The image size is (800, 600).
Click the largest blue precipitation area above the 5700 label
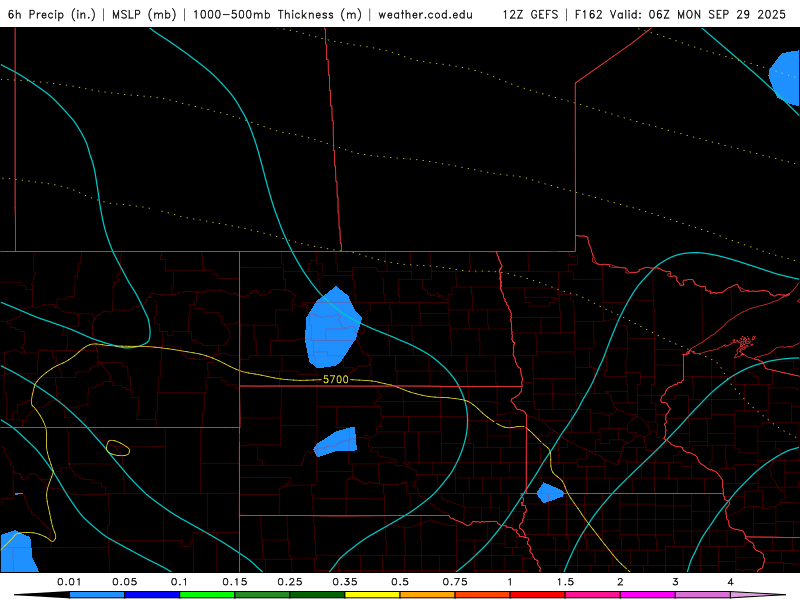click(332, 329)
